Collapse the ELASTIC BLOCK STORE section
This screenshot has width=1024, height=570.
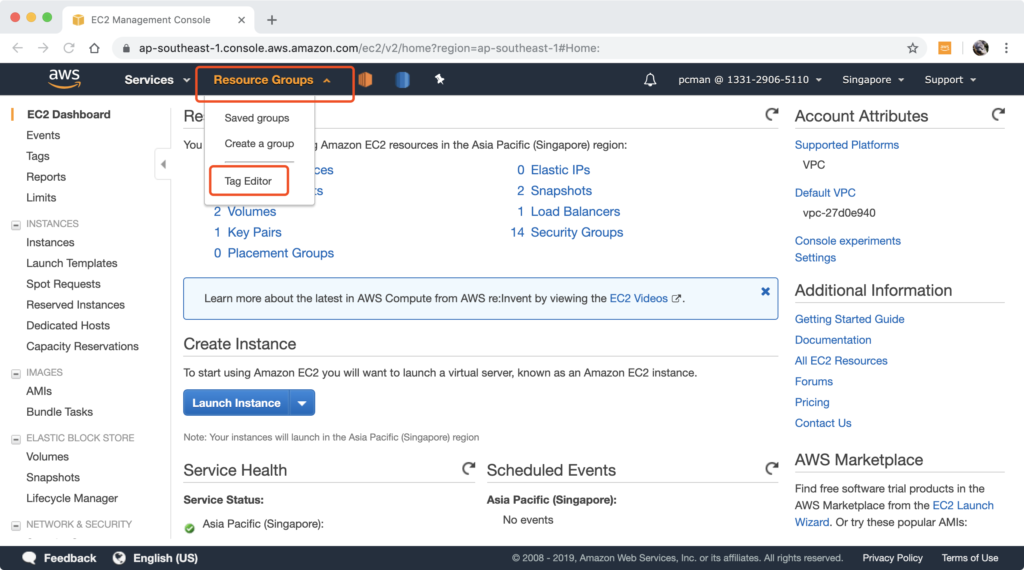coord(16,439)
